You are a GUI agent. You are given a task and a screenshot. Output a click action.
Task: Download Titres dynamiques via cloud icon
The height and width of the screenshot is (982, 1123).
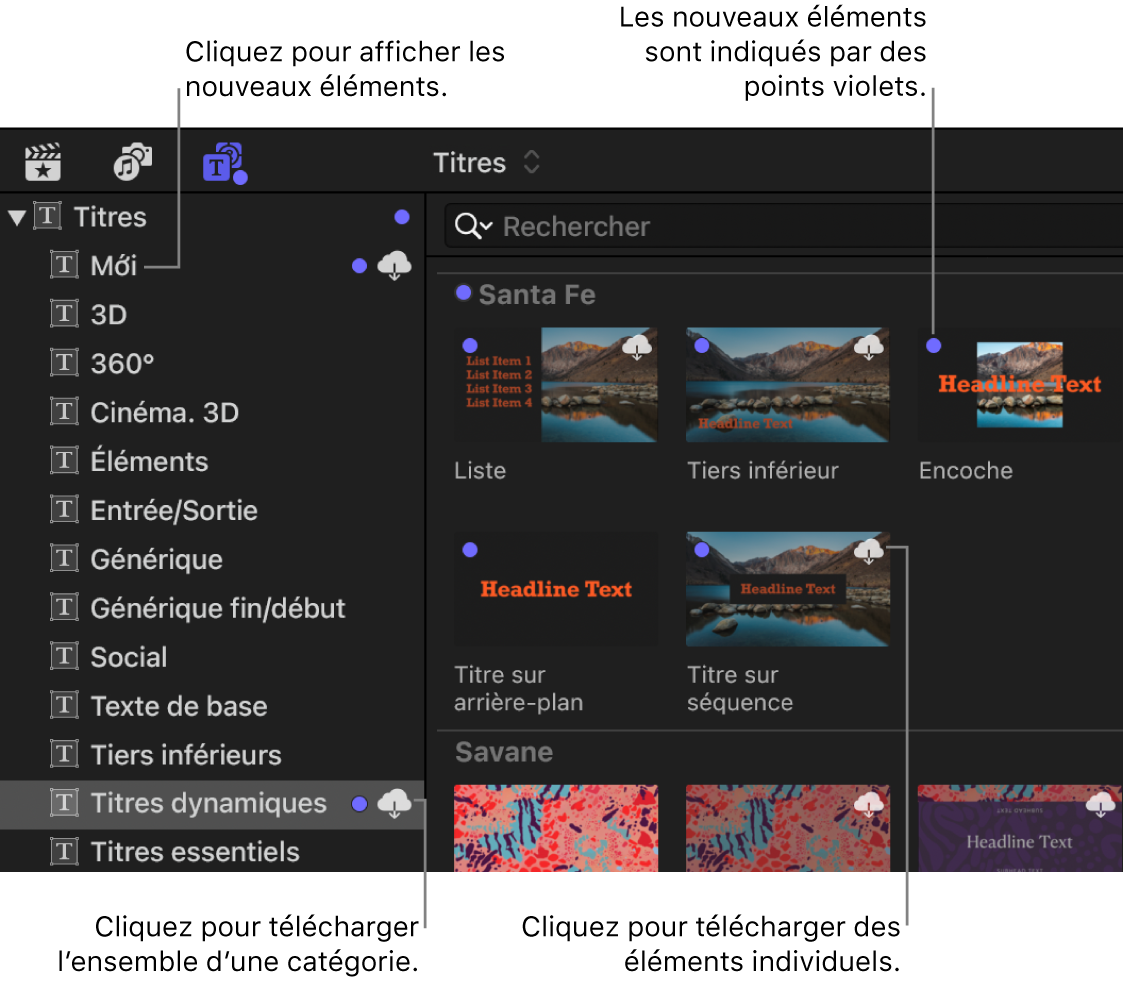[394, 803]
